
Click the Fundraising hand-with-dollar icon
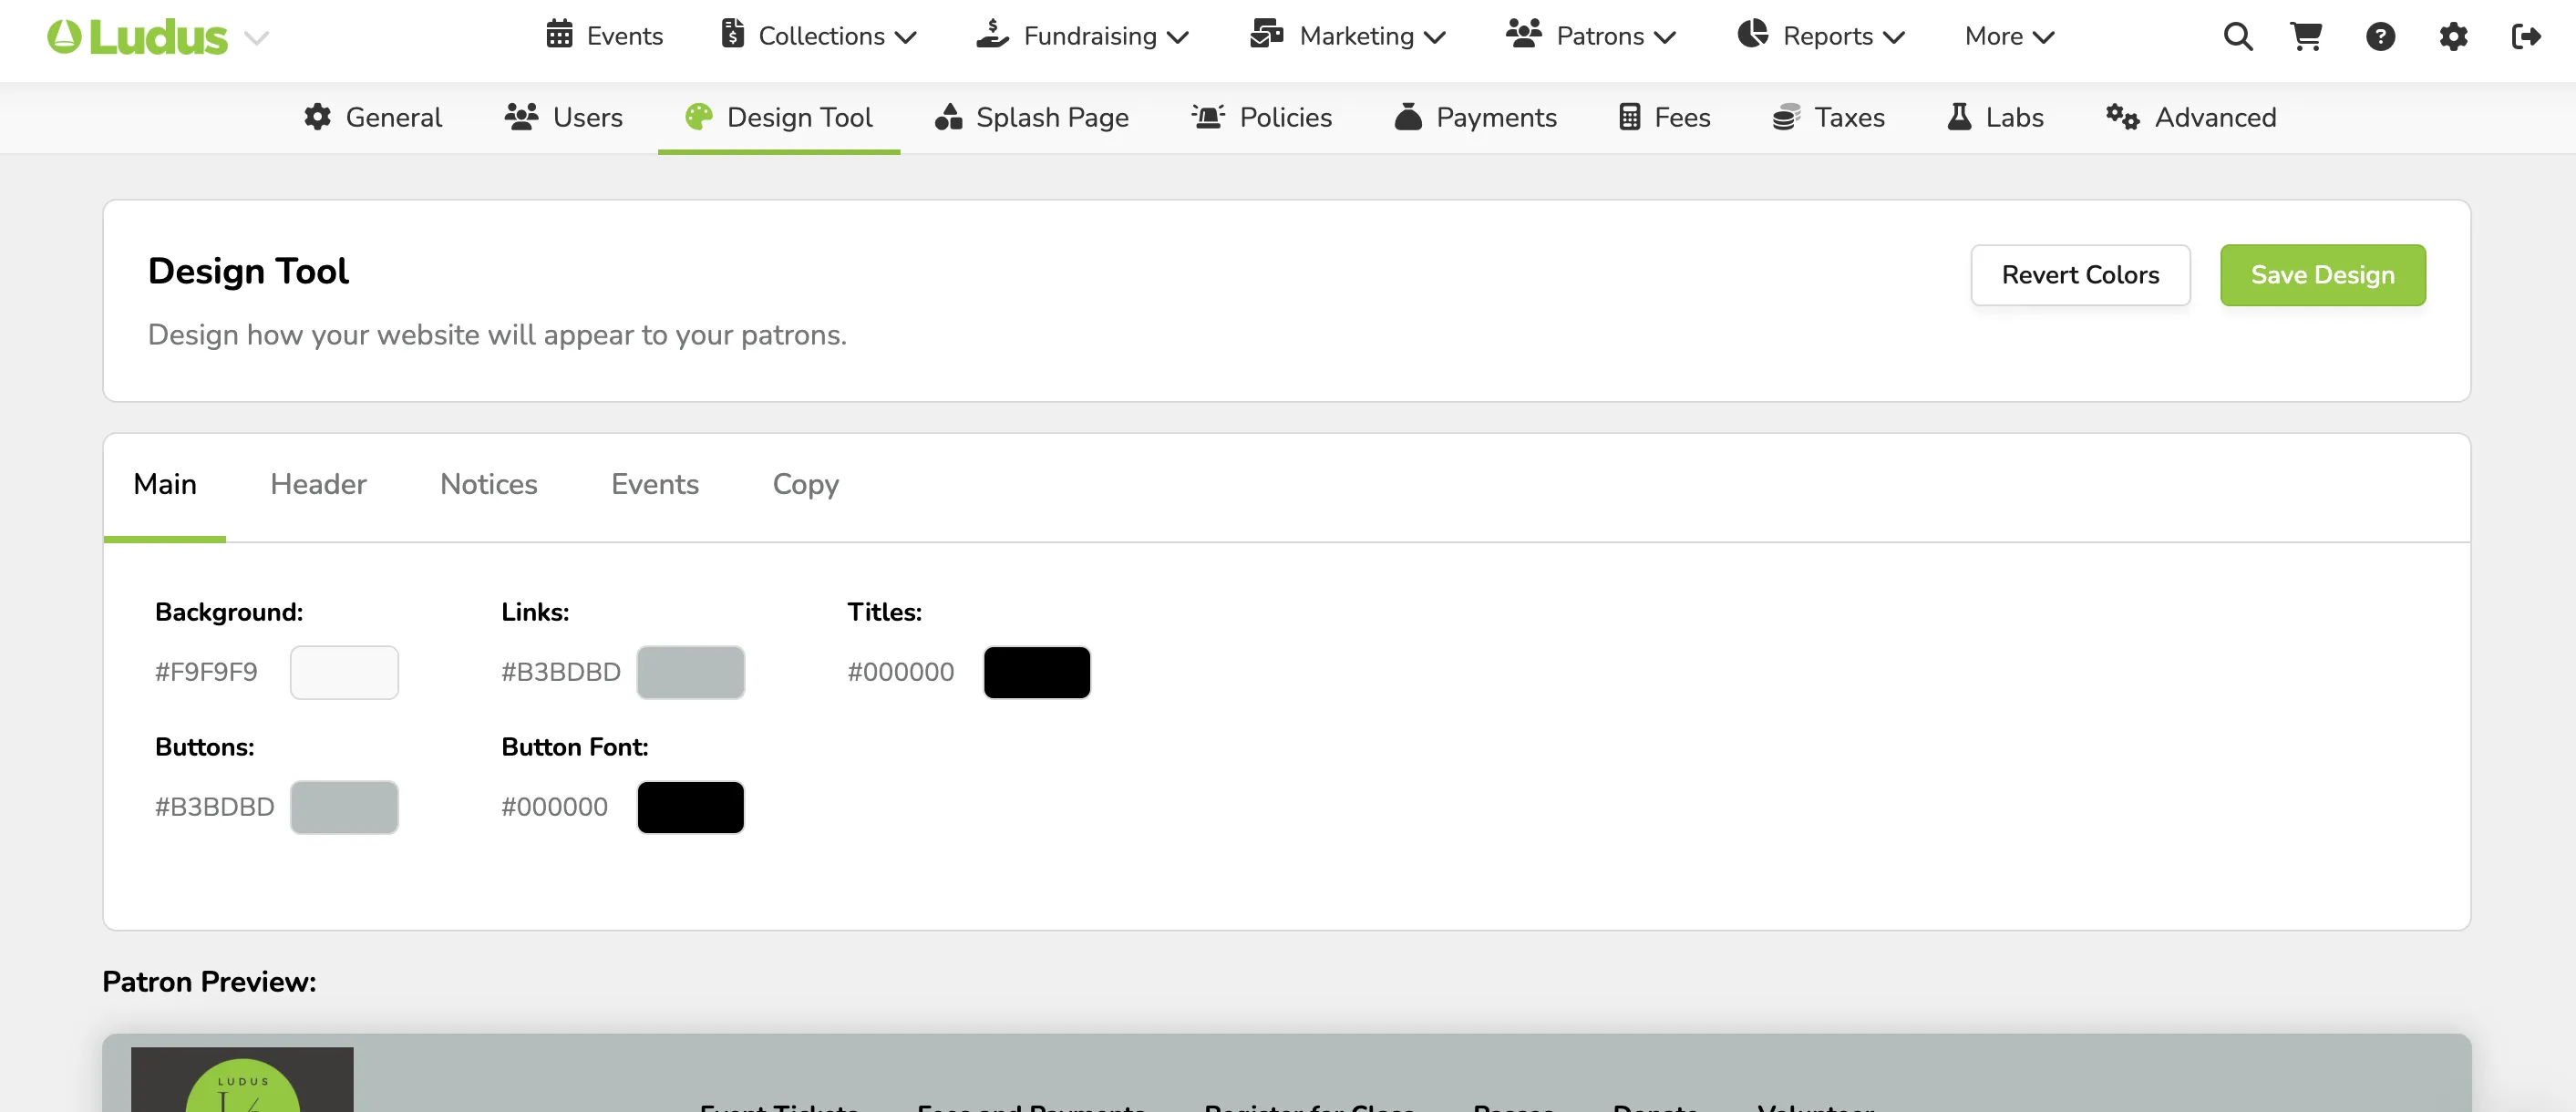(x=992, y=34)
